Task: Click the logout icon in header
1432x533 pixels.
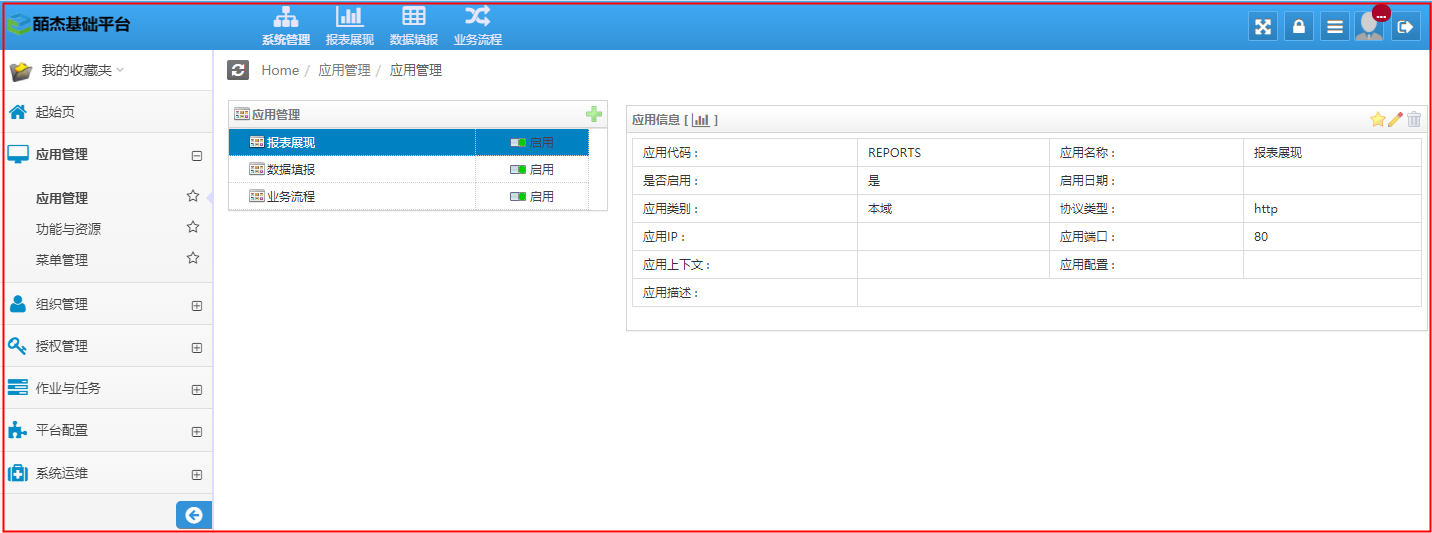Action: pos(1405,27)
